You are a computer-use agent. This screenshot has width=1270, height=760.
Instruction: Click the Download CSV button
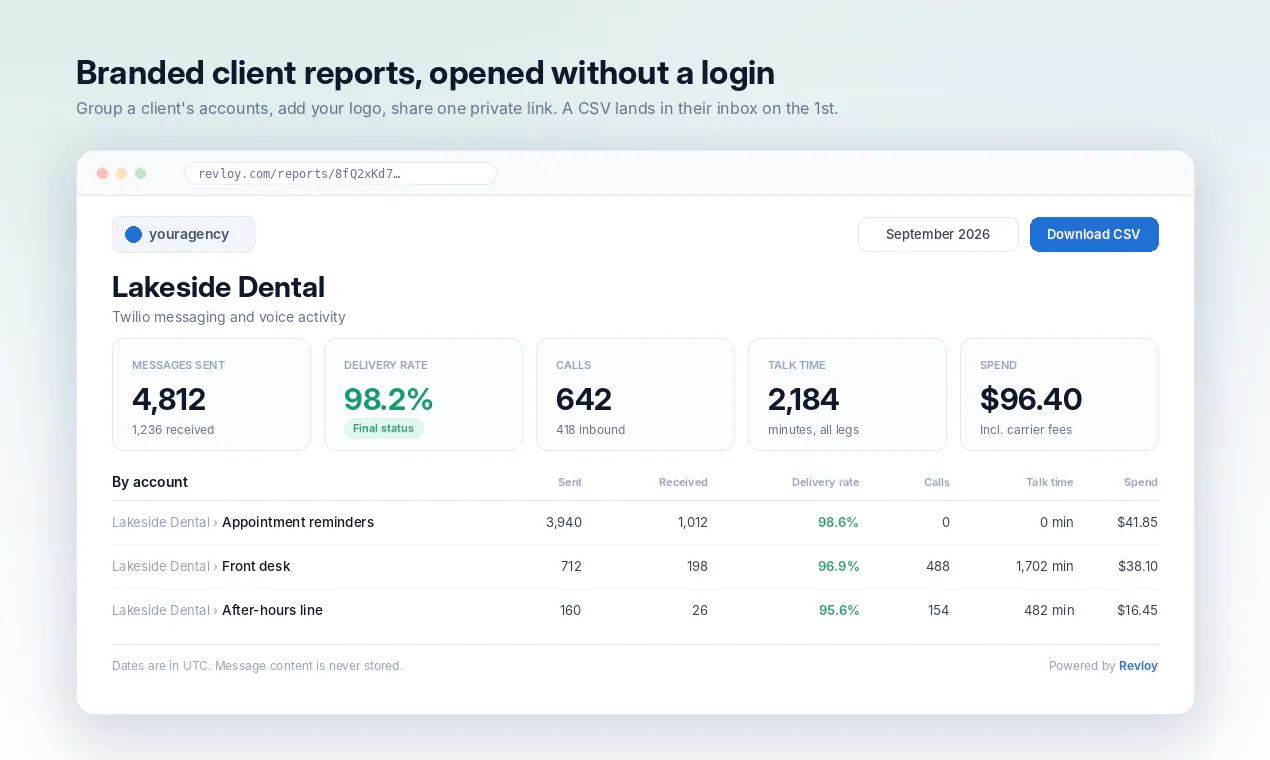1094,234
